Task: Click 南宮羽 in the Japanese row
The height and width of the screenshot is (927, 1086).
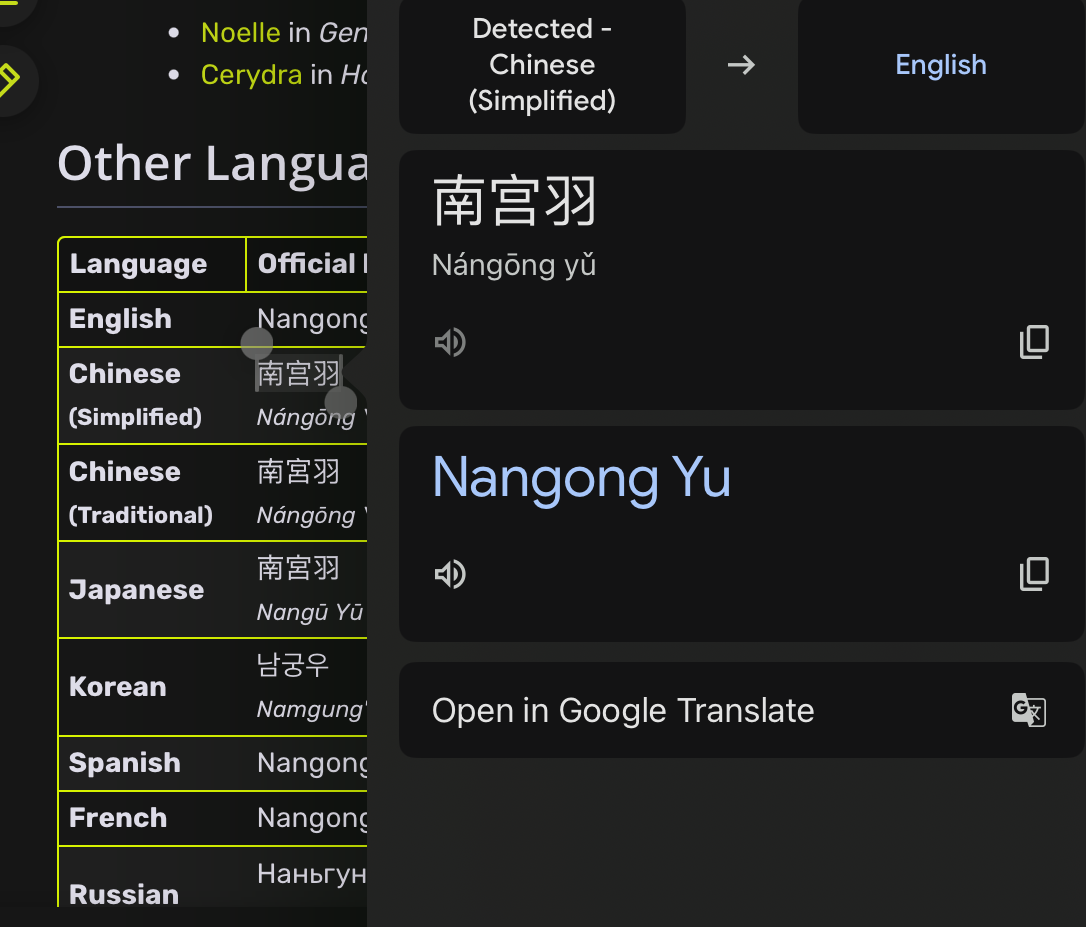Action: [299, 568]
